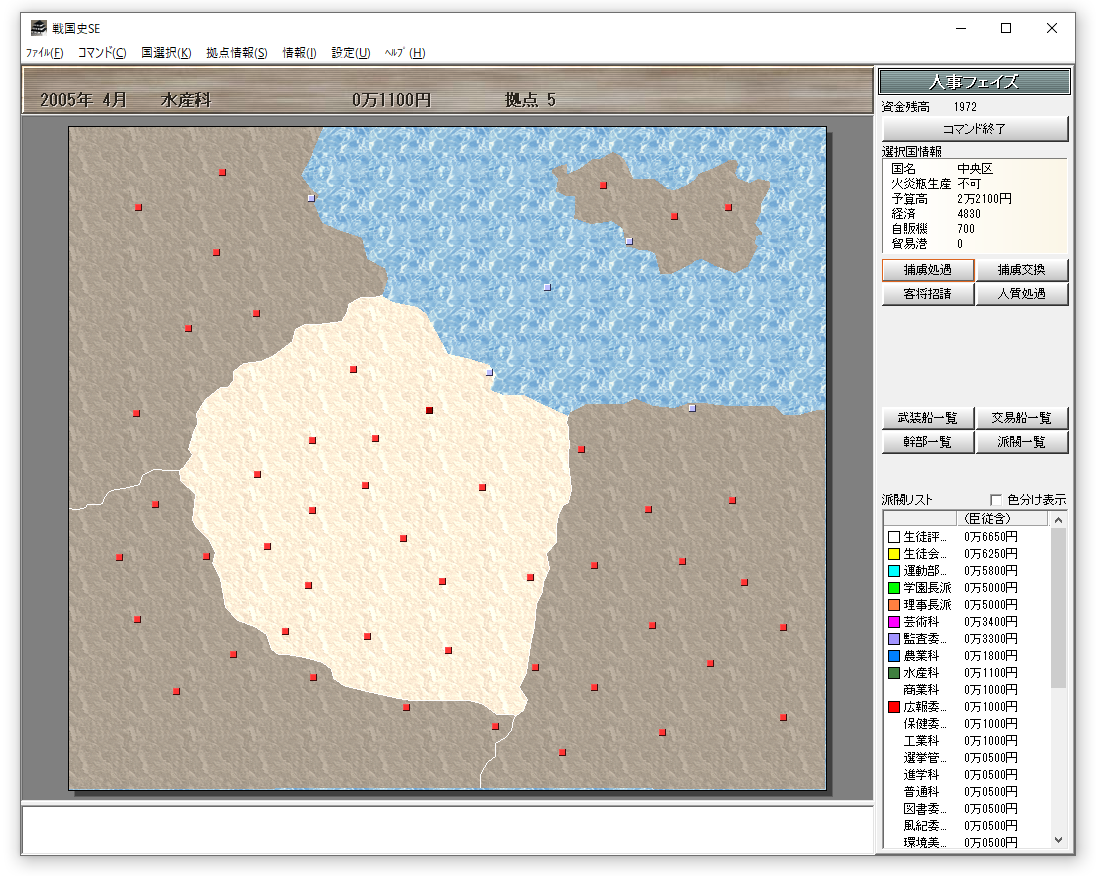This screenshot has width=1096, height=876.
Task: Pick the magenta 芸術科 color swatch
Action: [894, 622]
